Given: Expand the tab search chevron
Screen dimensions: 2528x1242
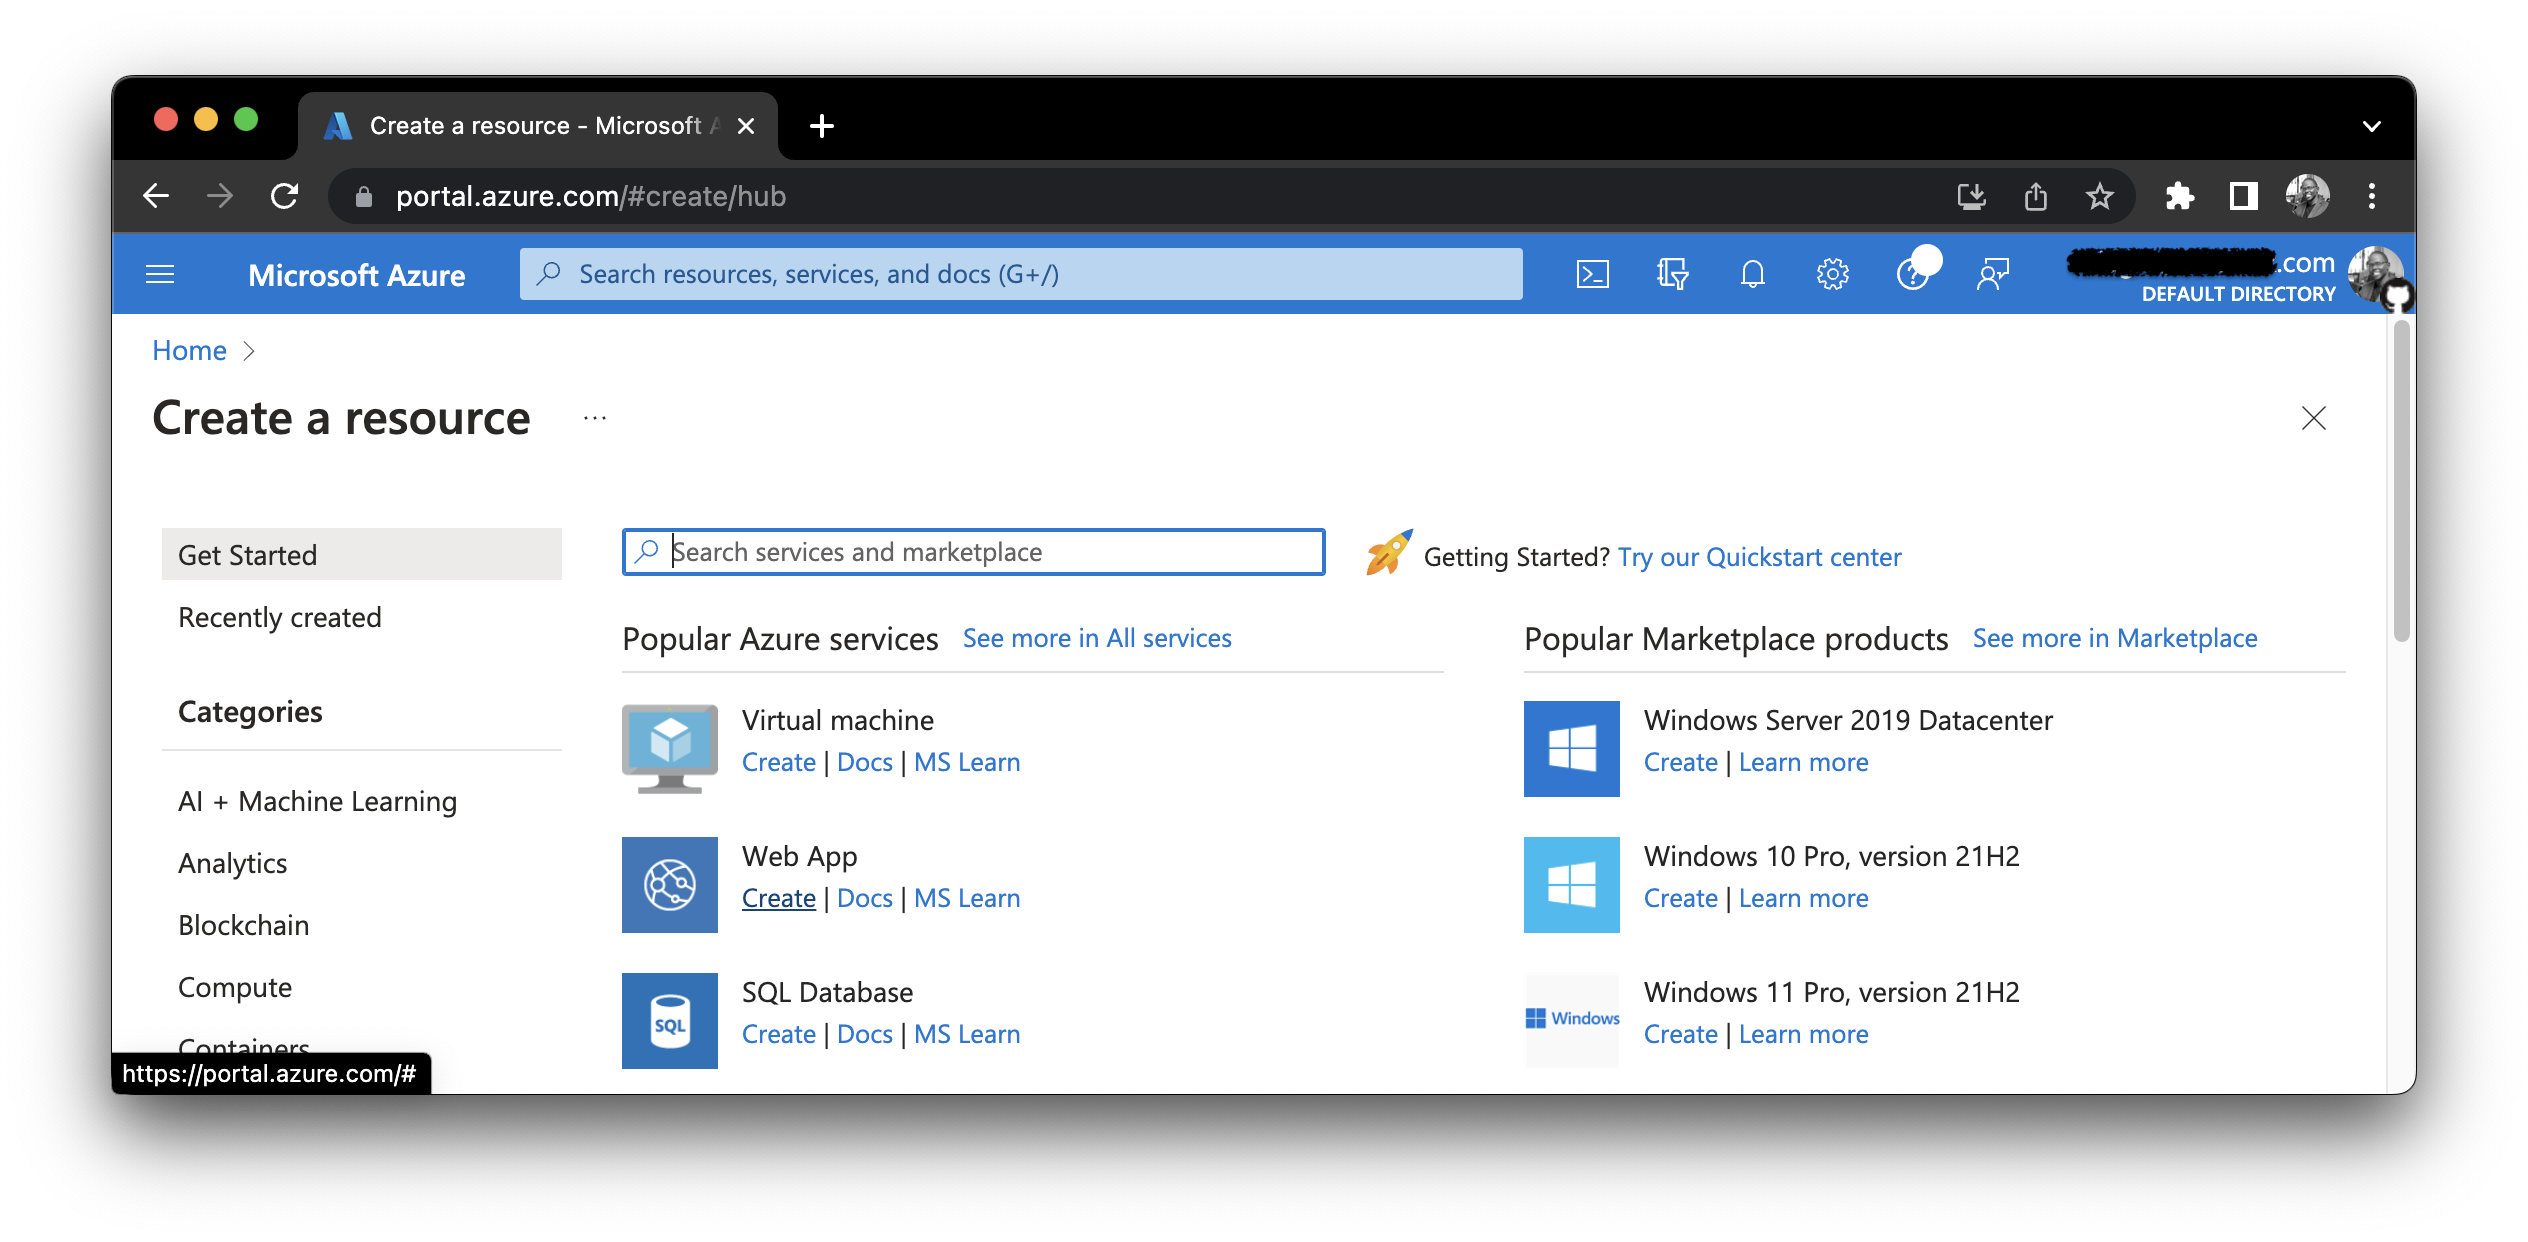Looking at the screenshot, I should (2372, 126).
